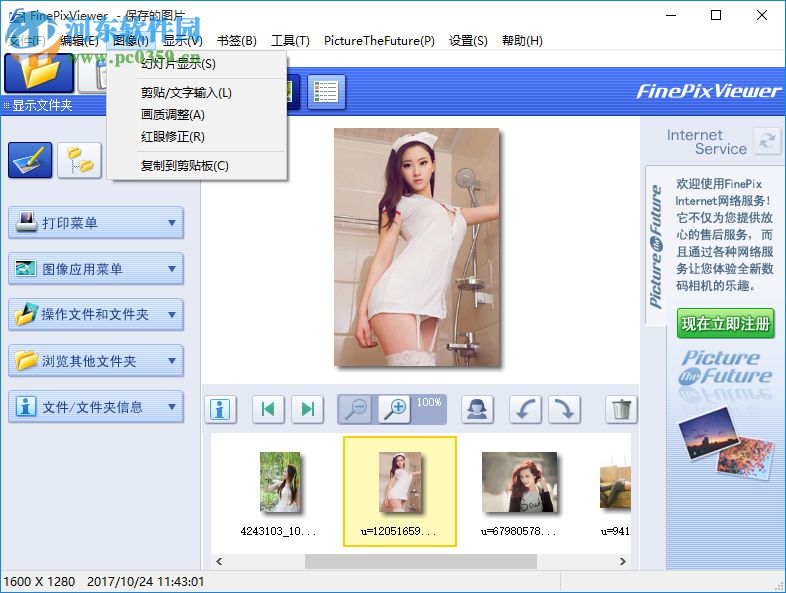Click the 1600 X 1280 status text

(x=39, y=581)
